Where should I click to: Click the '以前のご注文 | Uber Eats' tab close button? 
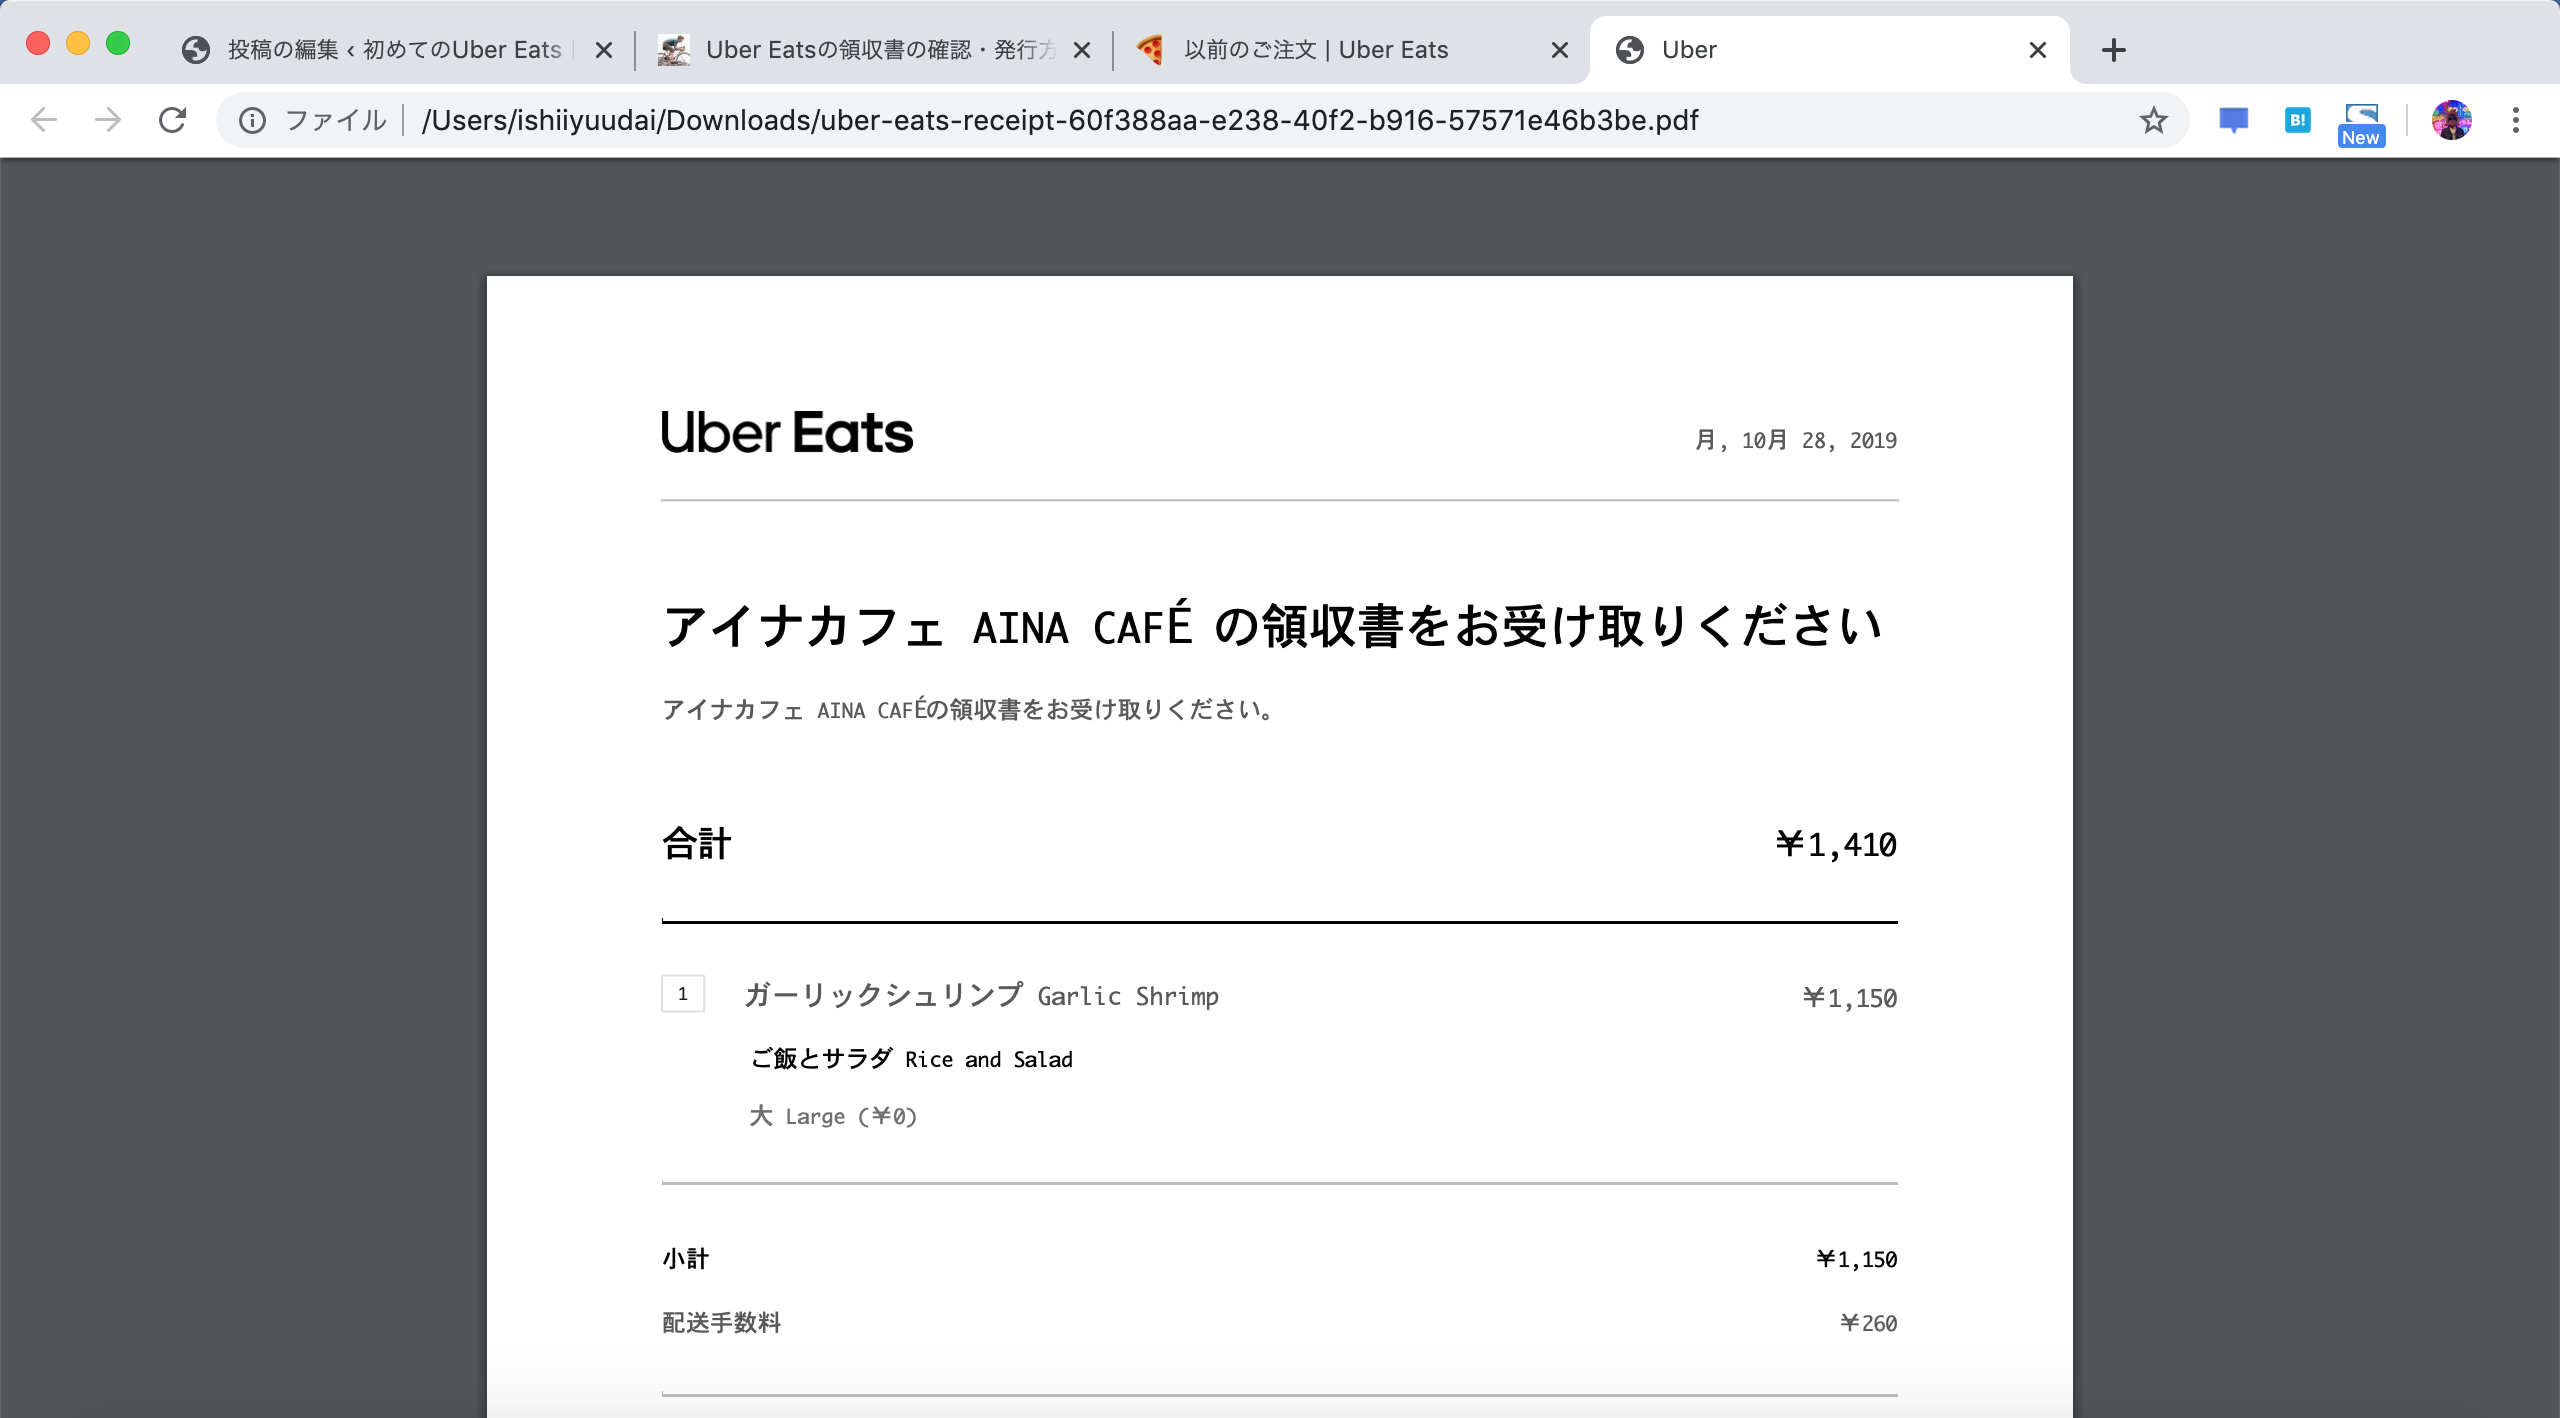click(x=1559, y=49)
